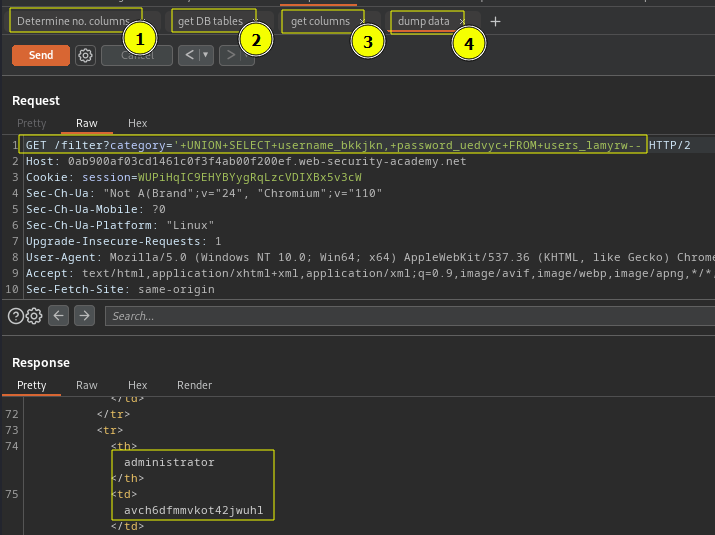Click HTTP/2 at end of request line
This screenshot has height=535, width=715.
pyautogui.click(x=669, y=145)
